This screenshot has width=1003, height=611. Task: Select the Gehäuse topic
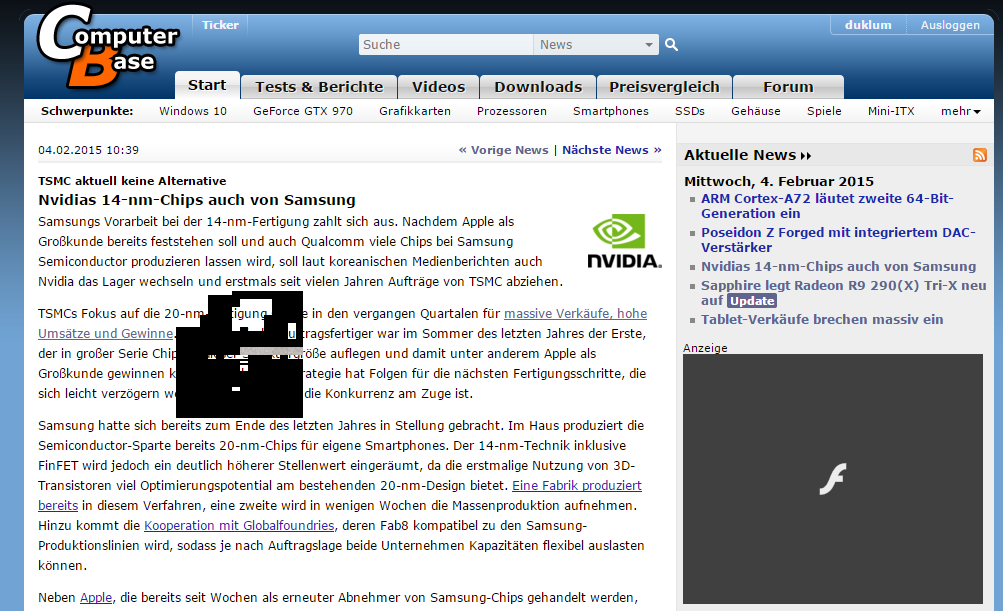pos(755,111)
